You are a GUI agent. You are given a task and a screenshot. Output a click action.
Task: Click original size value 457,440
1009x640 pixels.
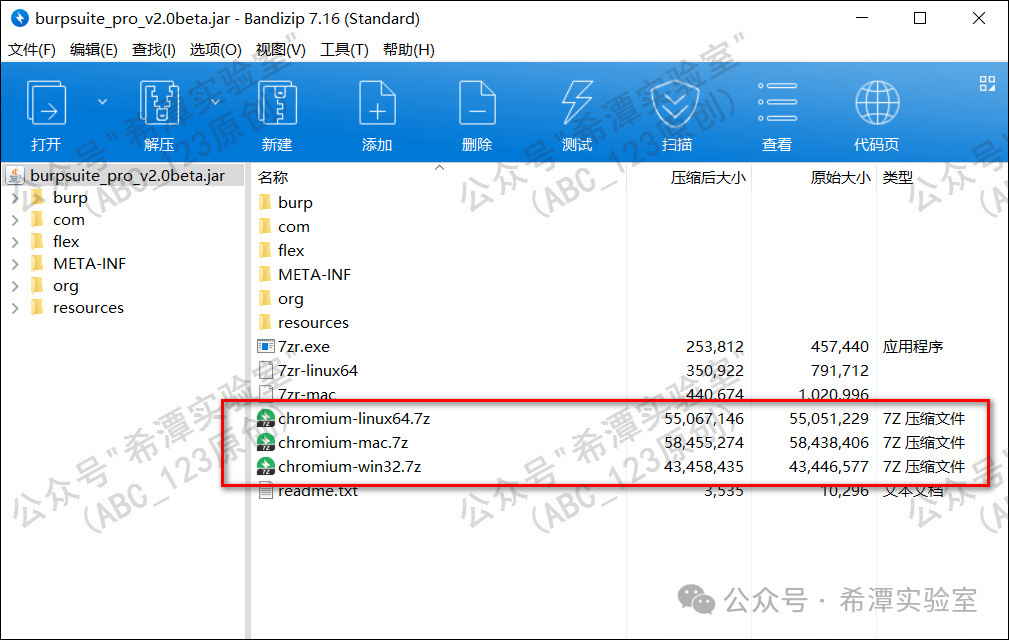(839, 347)
